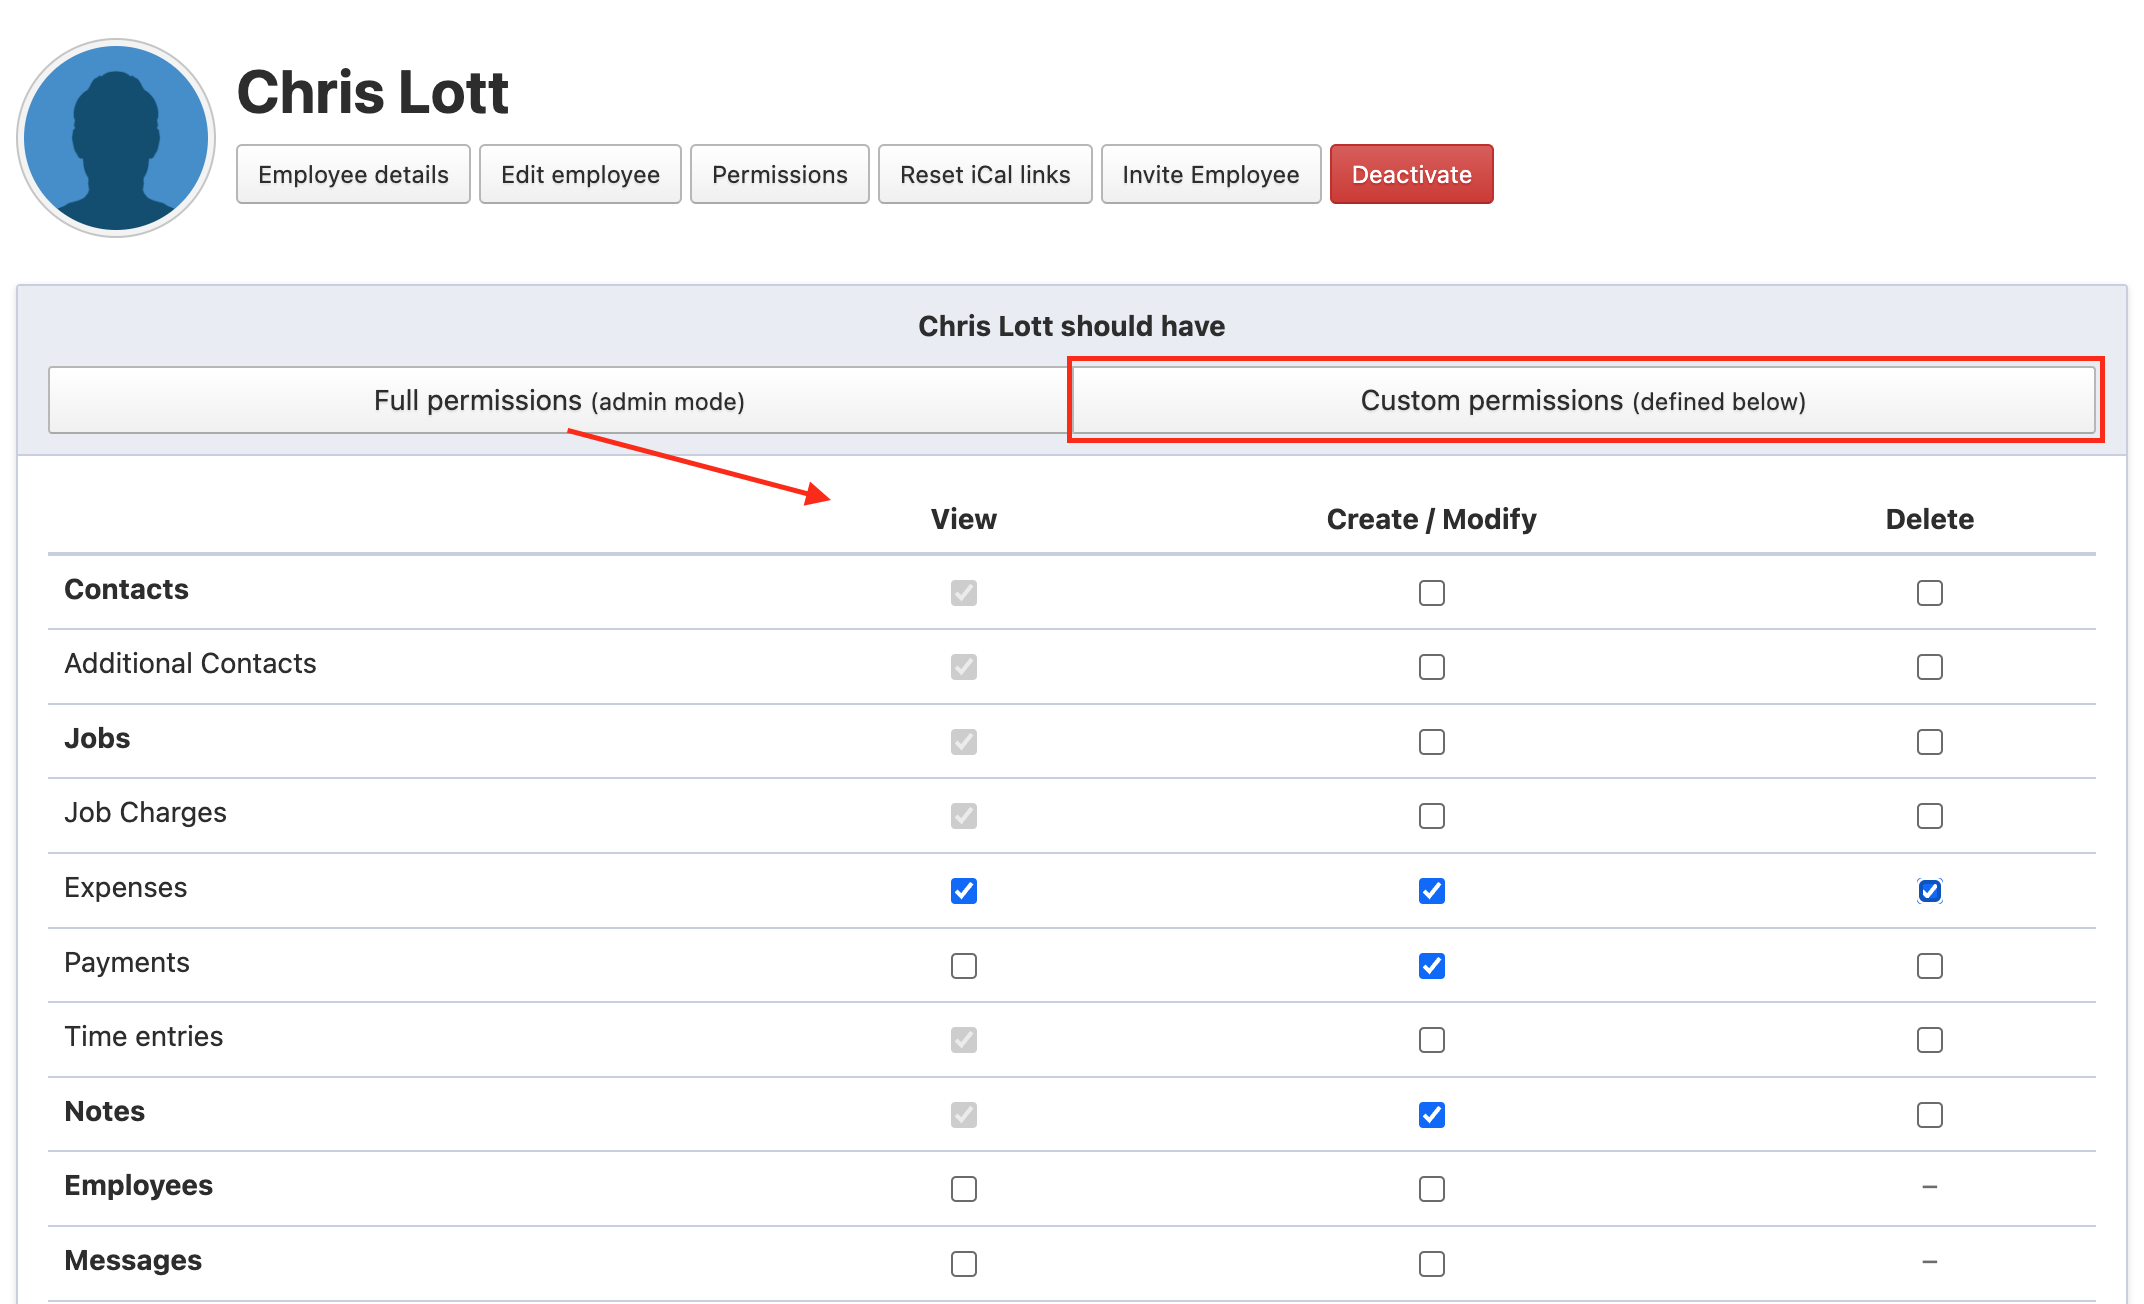
Task: Click the Edit employee button
Action: (580, 175)
